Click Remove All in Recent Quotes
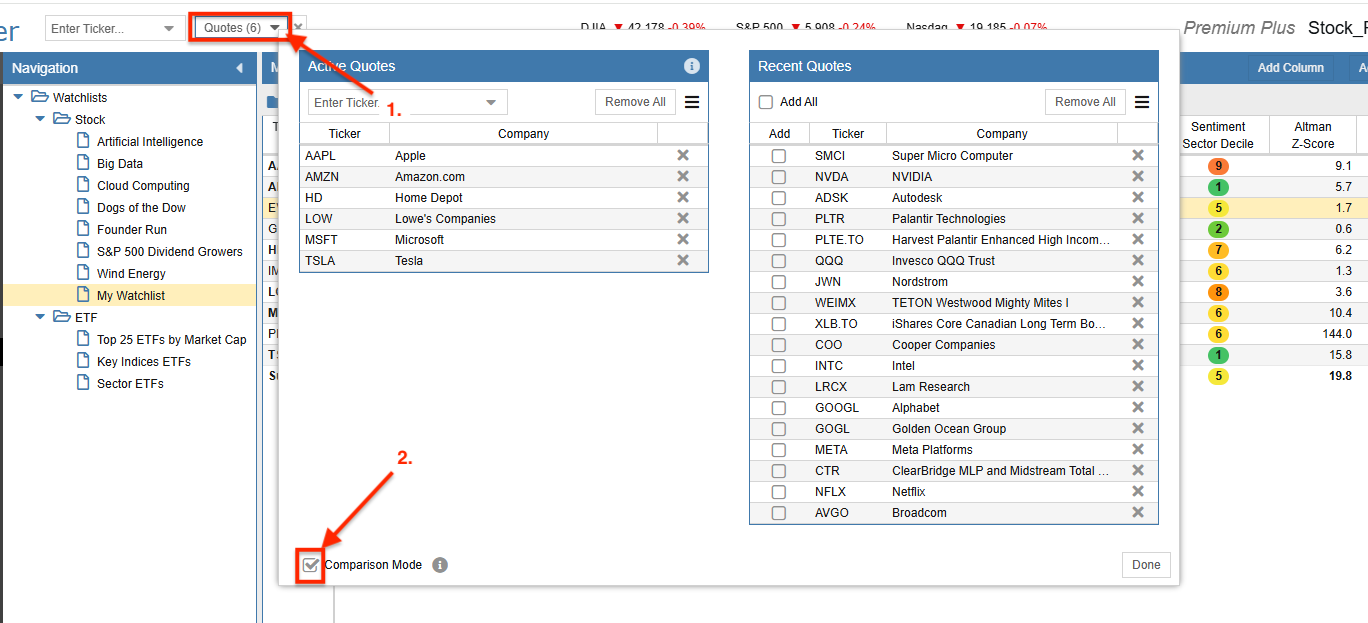 (1085, 102)
